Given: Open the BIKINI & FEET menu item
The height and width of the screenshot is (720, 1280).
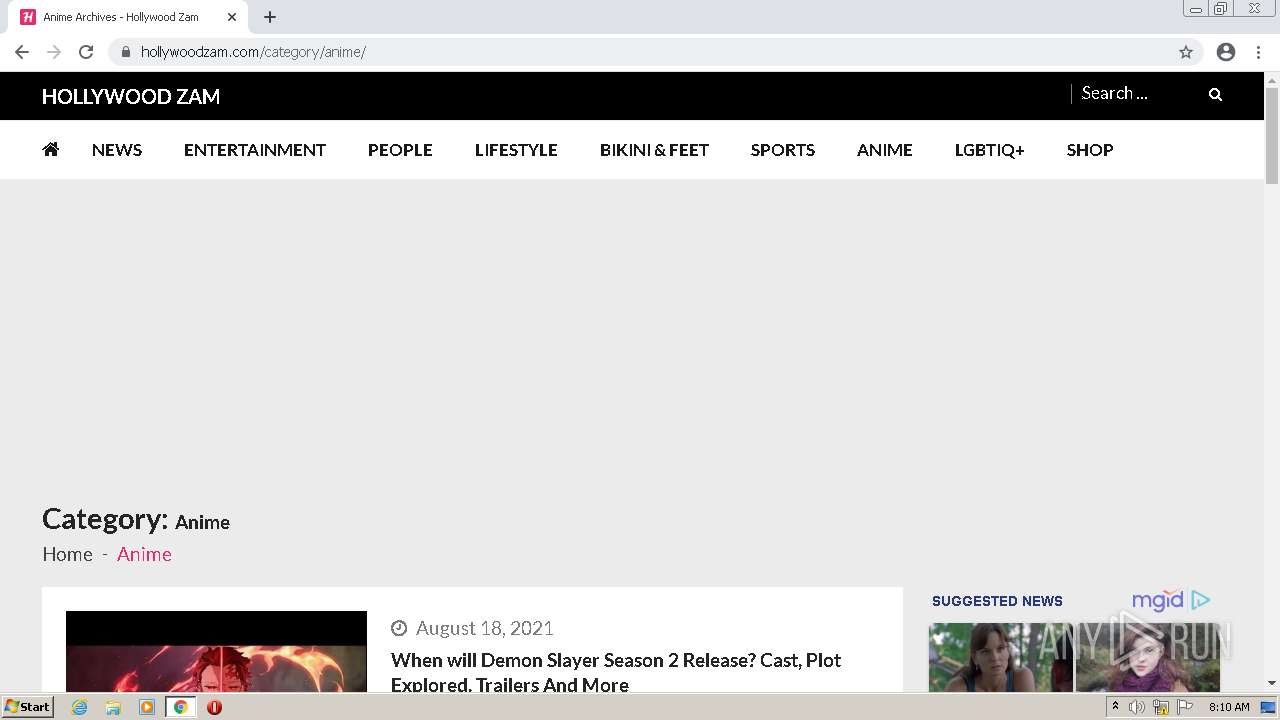Looking at the screenshot, I should (654, 150).
